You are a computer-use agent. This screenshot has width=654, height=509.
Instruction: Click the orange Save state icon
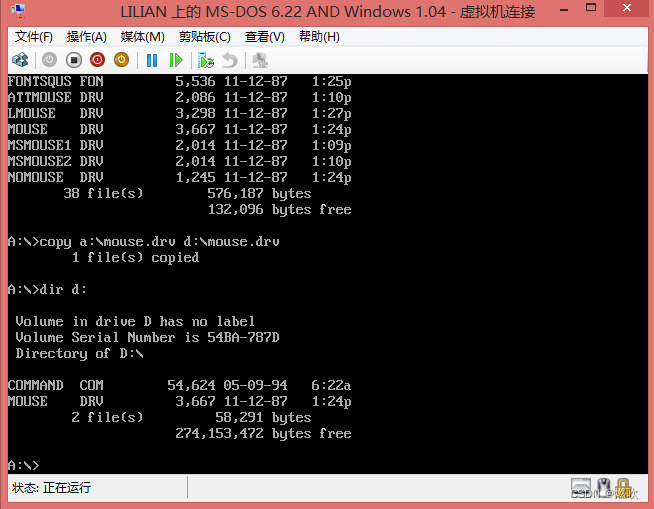pyautogui.click(x=121, y=60)
